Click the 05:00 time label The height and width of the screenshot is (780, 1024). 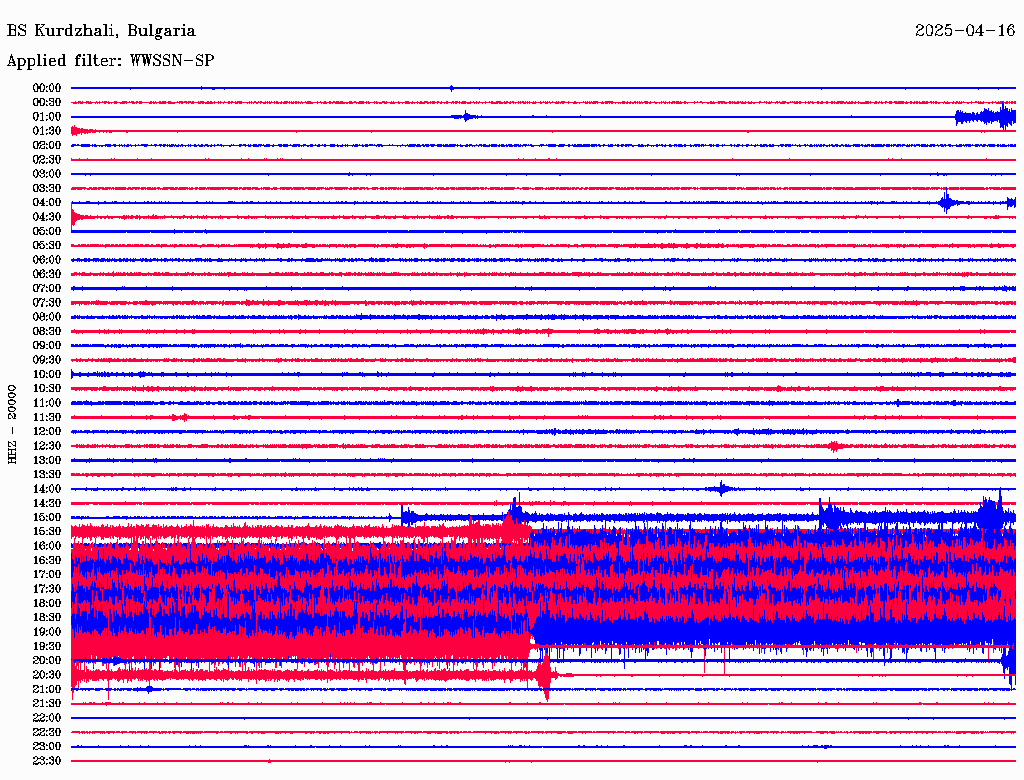click(x=47, y=231)
